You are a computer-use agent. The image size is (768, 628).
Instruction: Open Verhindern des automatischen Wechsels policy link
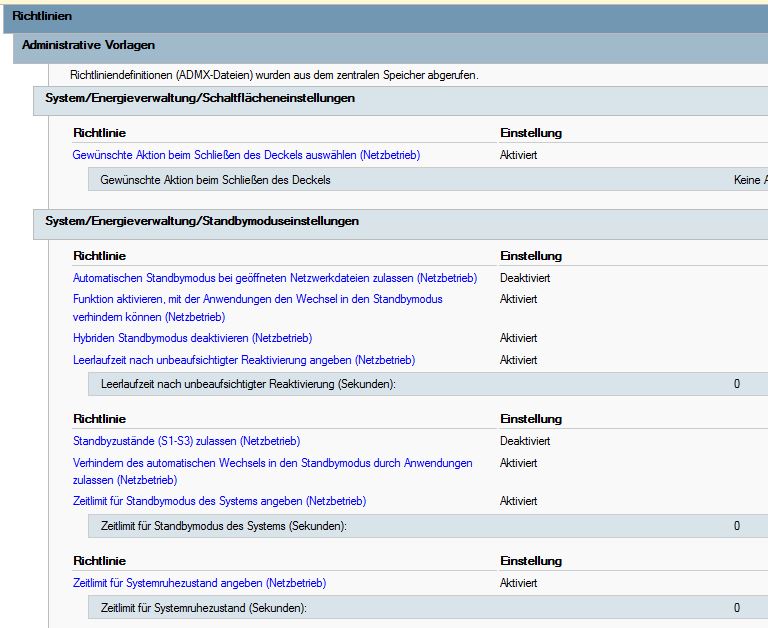[273, 471]
